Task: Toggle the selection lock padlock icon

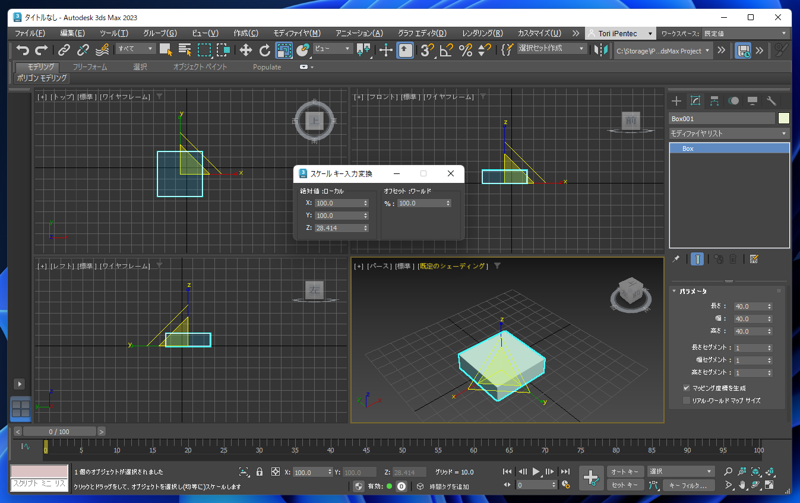Action: click(259, 472)
